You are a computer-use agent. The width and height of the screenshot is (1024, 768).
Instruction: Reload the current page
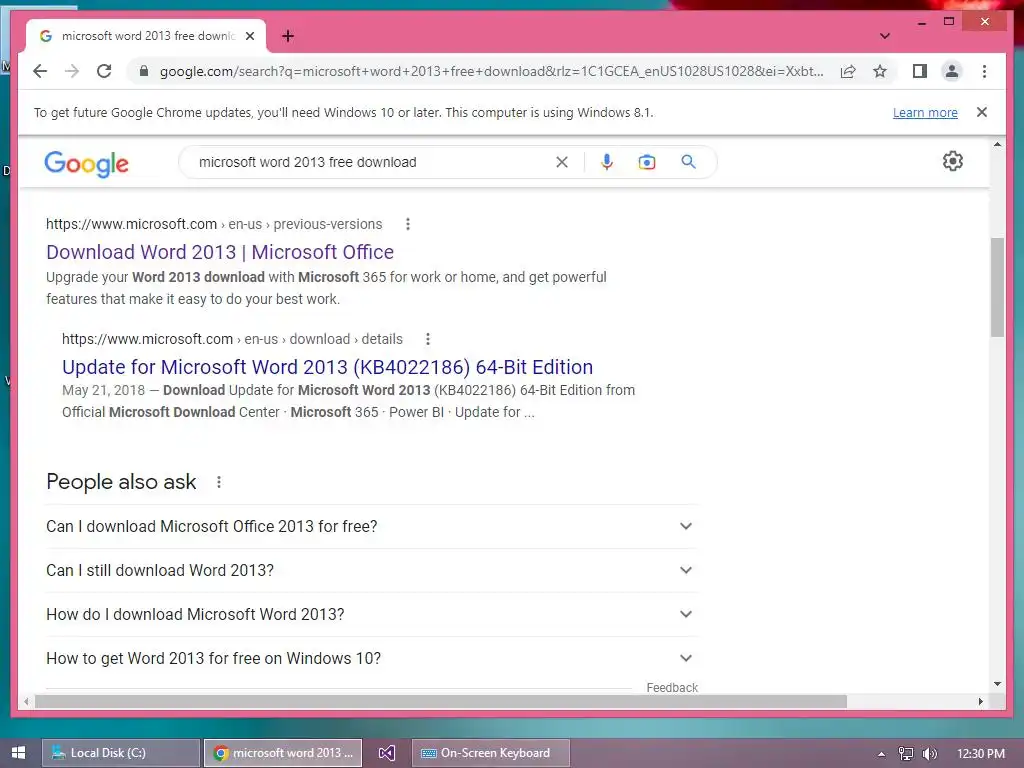click(104, 71)
